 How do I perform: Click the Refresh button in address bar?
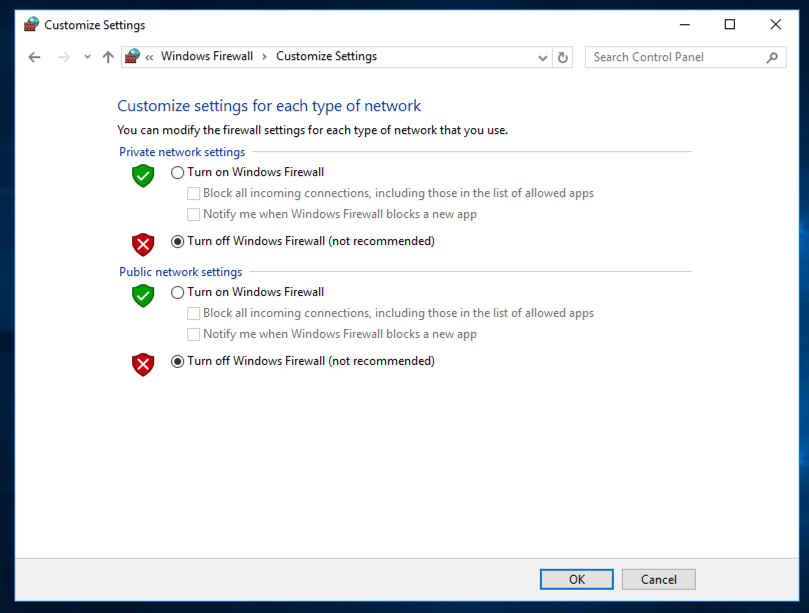pos(563,58)
